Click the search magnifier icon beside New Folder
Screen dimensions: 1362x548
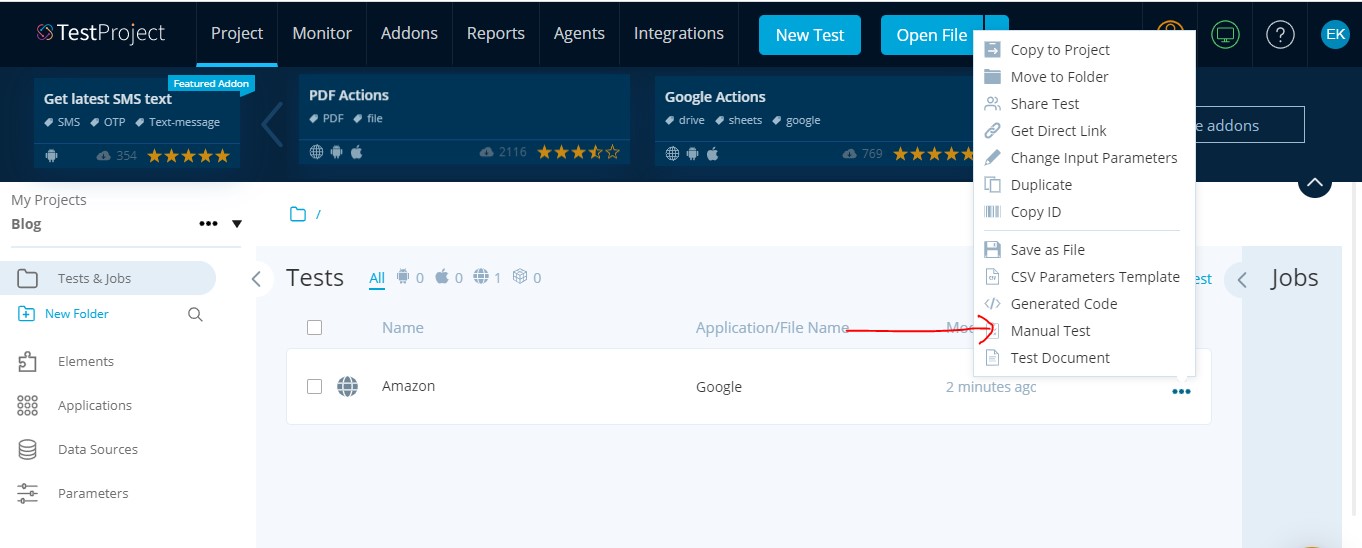coord(195,314)
